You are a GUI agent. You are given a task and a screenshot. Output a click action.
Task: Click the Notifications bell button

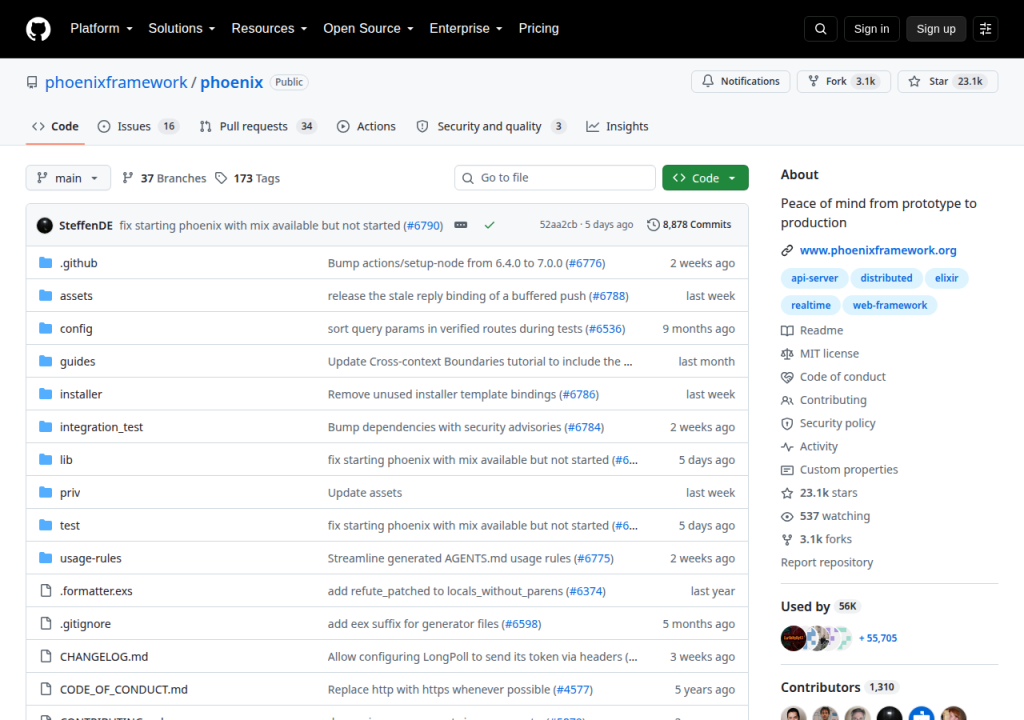[741, 81]
